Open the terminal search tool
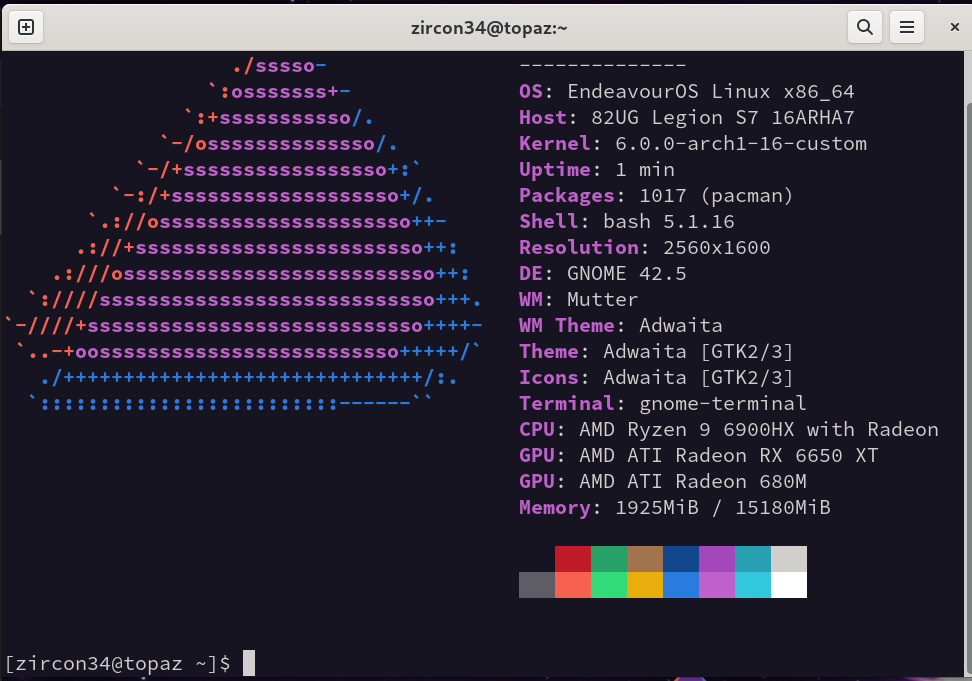Viewport: 972px width, 681px height. [864, 27]
